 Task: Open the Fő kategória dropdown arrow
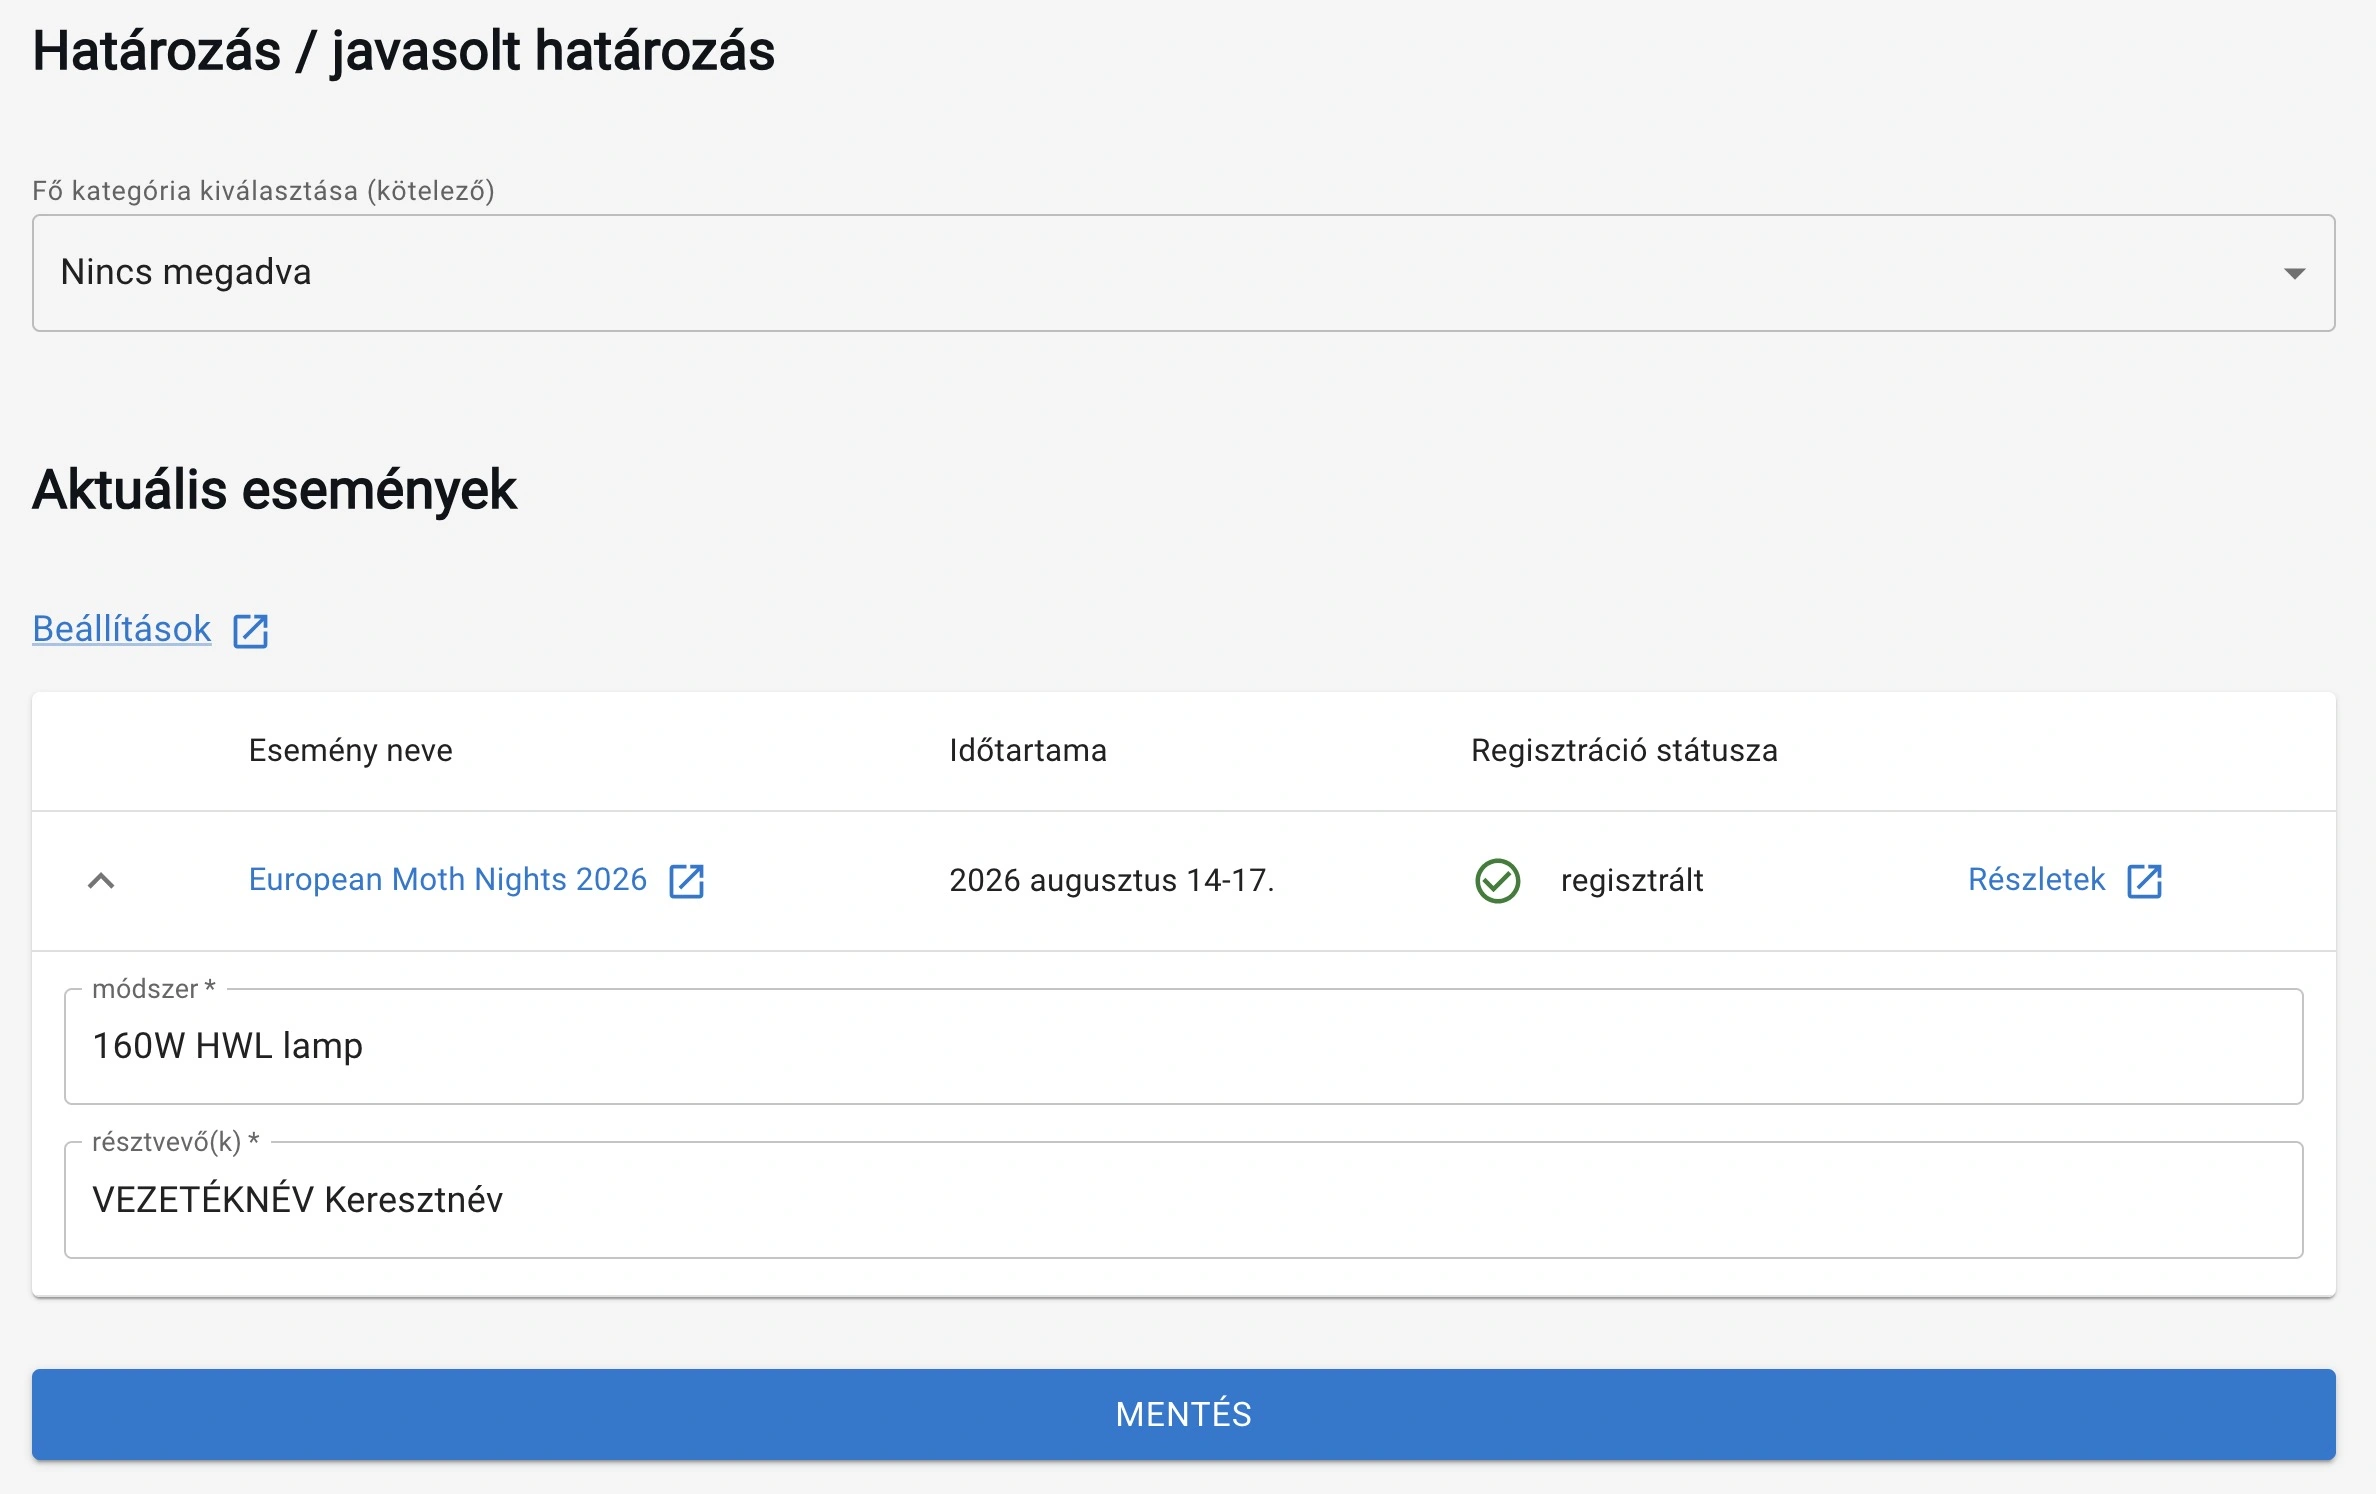[2294, 273]
